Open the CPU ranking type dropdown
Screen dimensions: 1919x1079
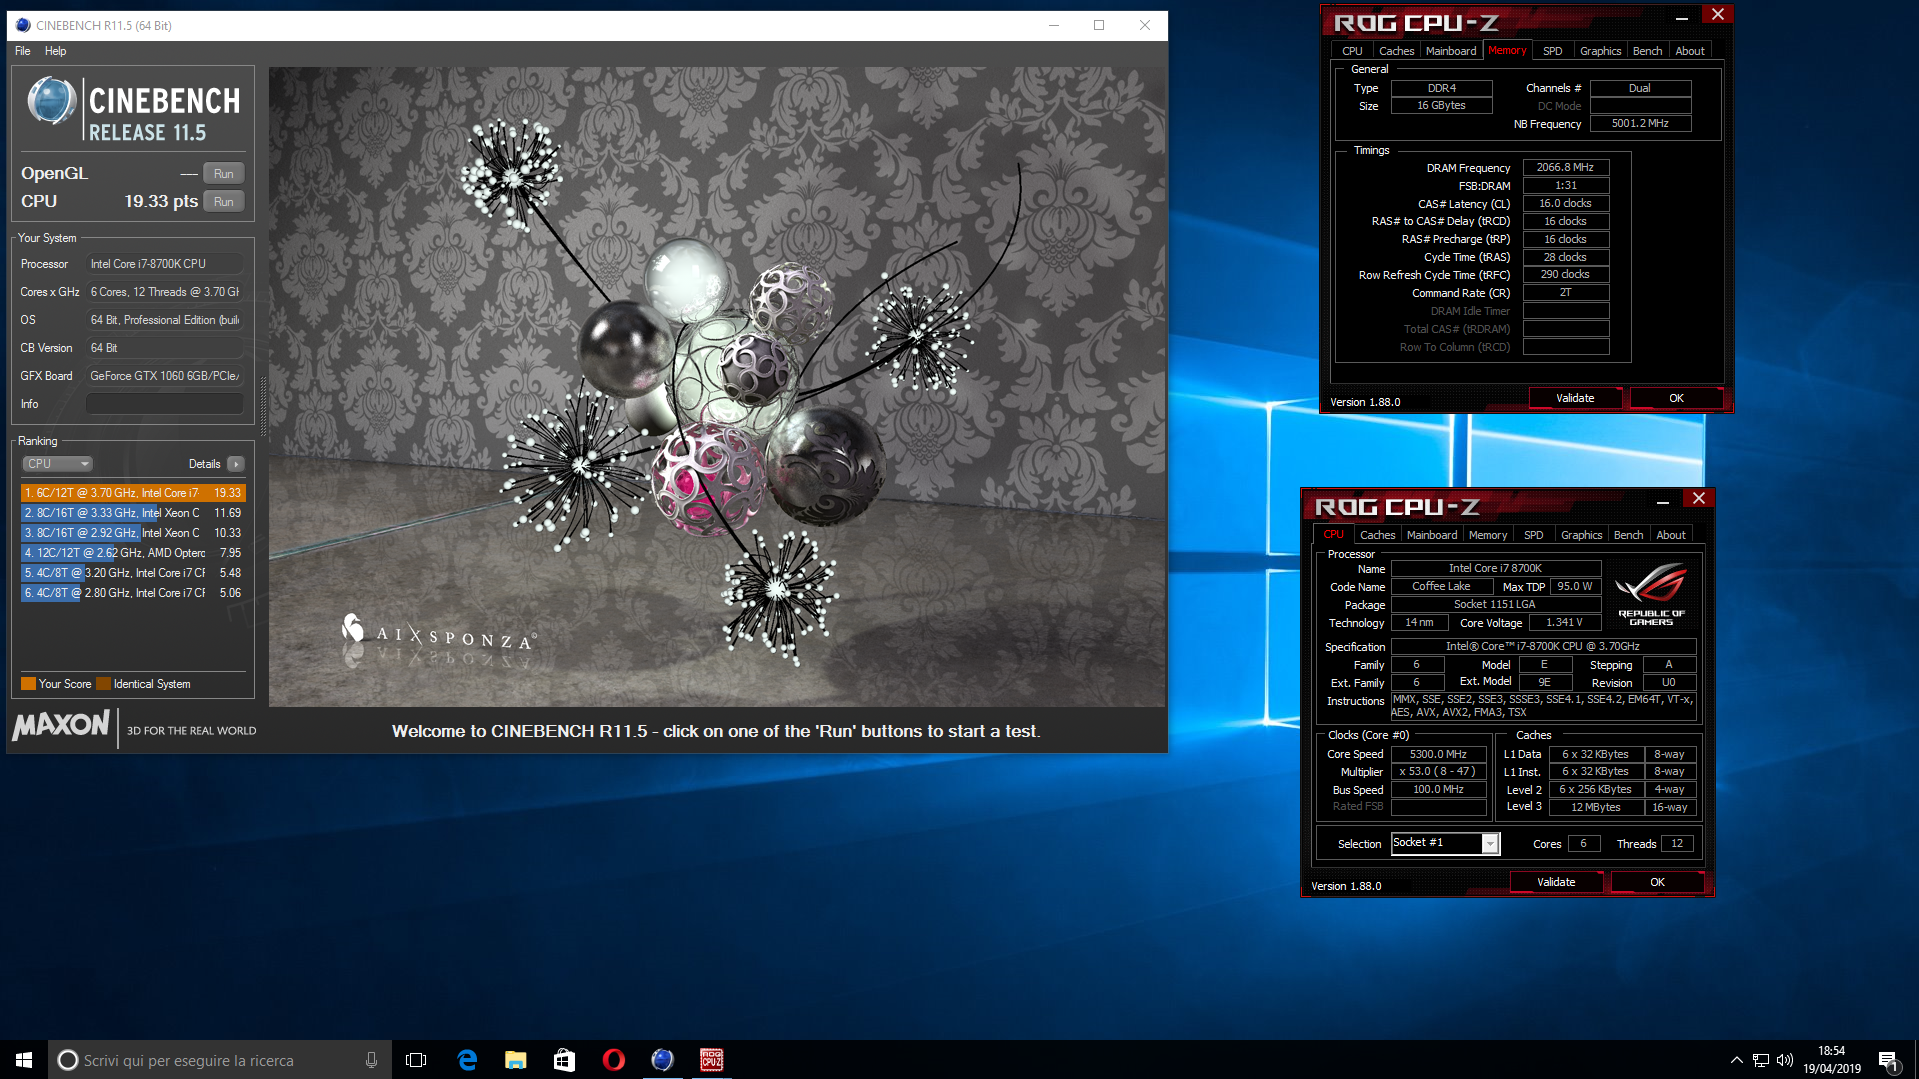point(58,464)
